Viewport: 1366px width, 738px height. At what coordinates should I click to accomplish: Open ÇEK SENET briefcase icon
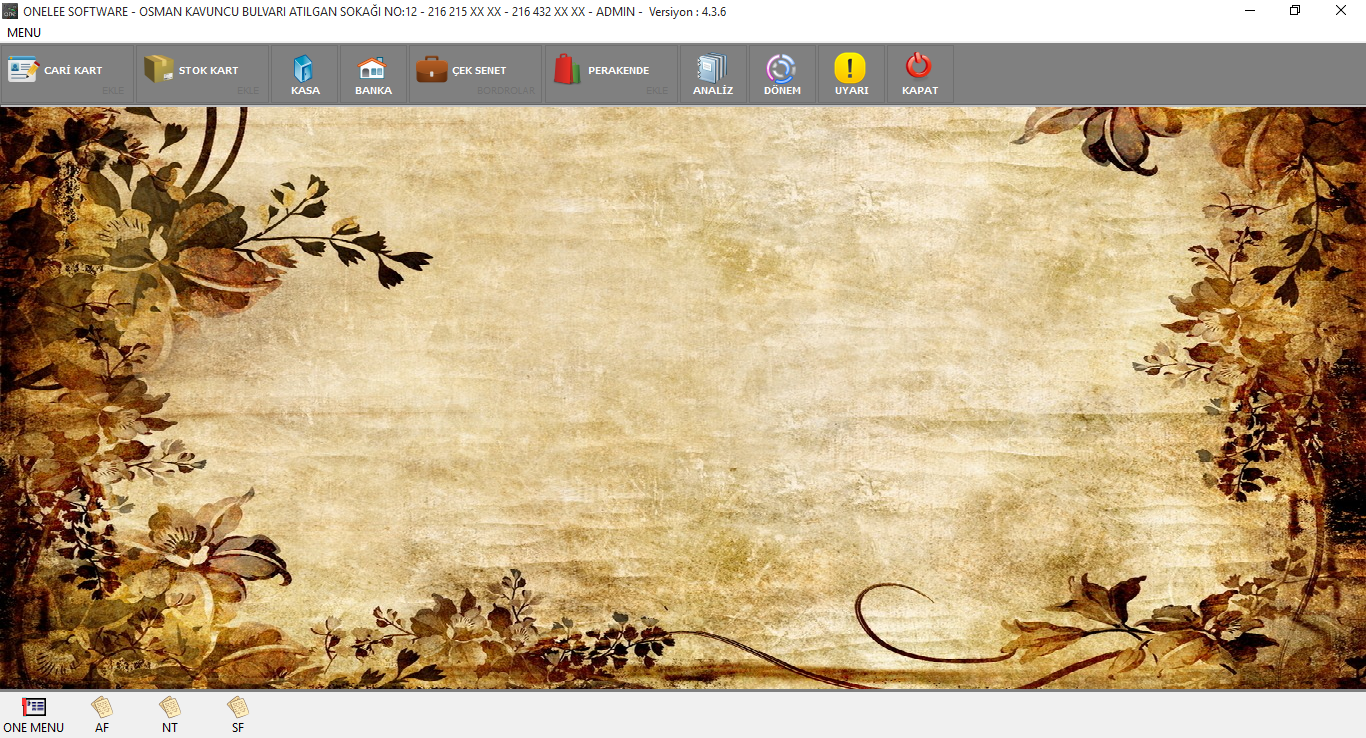pyautogui.click(x=432, y=69)
